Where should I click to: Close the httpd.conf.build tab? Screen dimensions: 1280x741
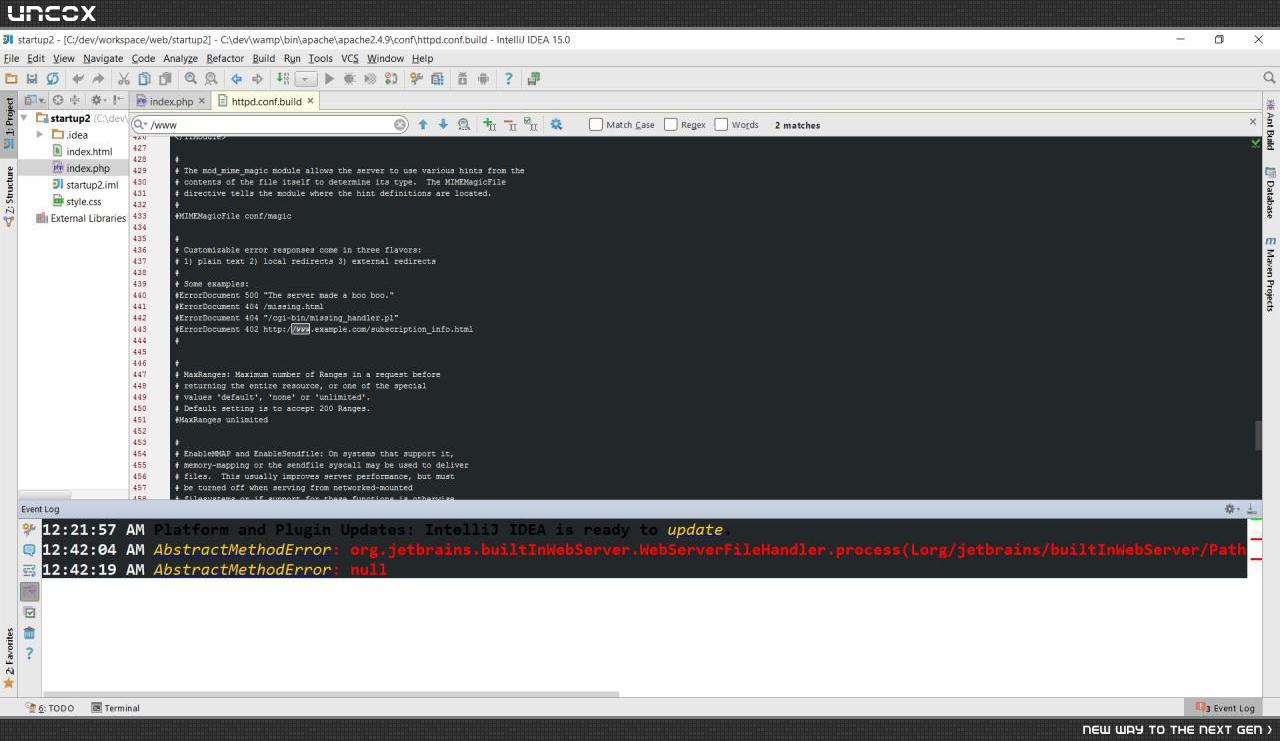pos(310,101)
